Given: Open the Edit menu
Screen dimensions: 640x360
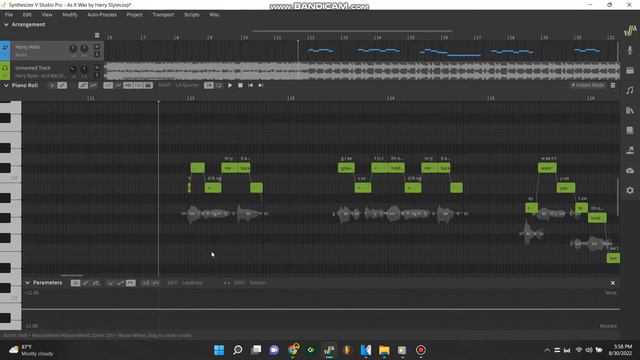Looking at the screenshot, I should (27, 15).
